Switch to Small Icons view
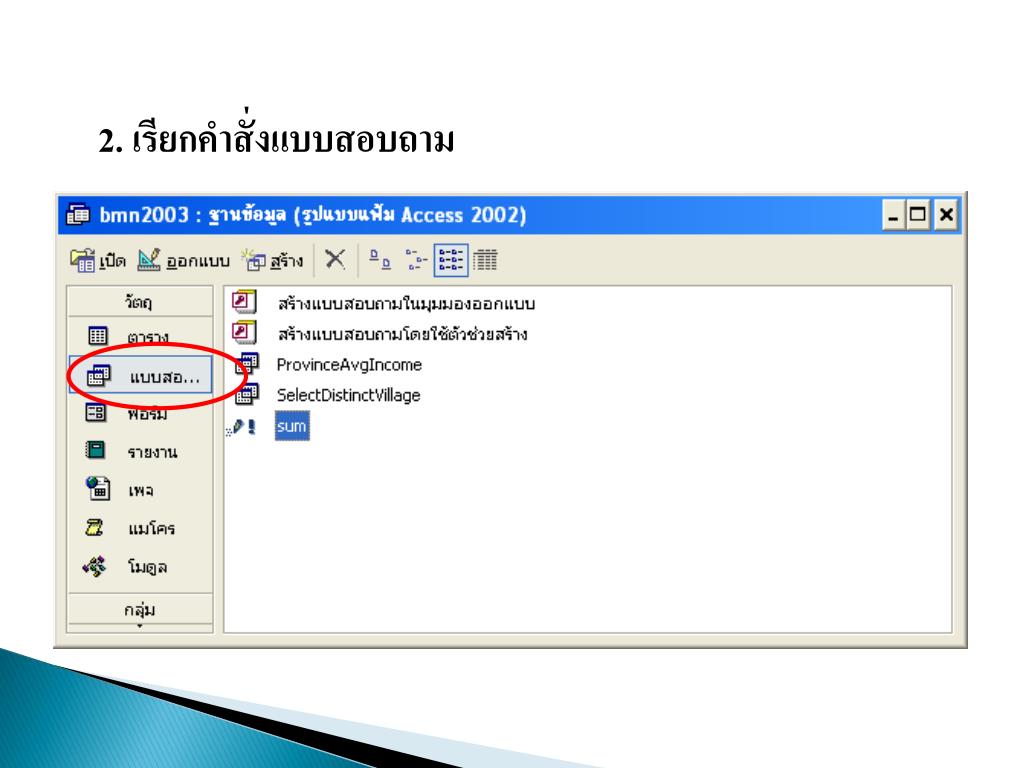The image size is (1024, 768). [415, 260]
